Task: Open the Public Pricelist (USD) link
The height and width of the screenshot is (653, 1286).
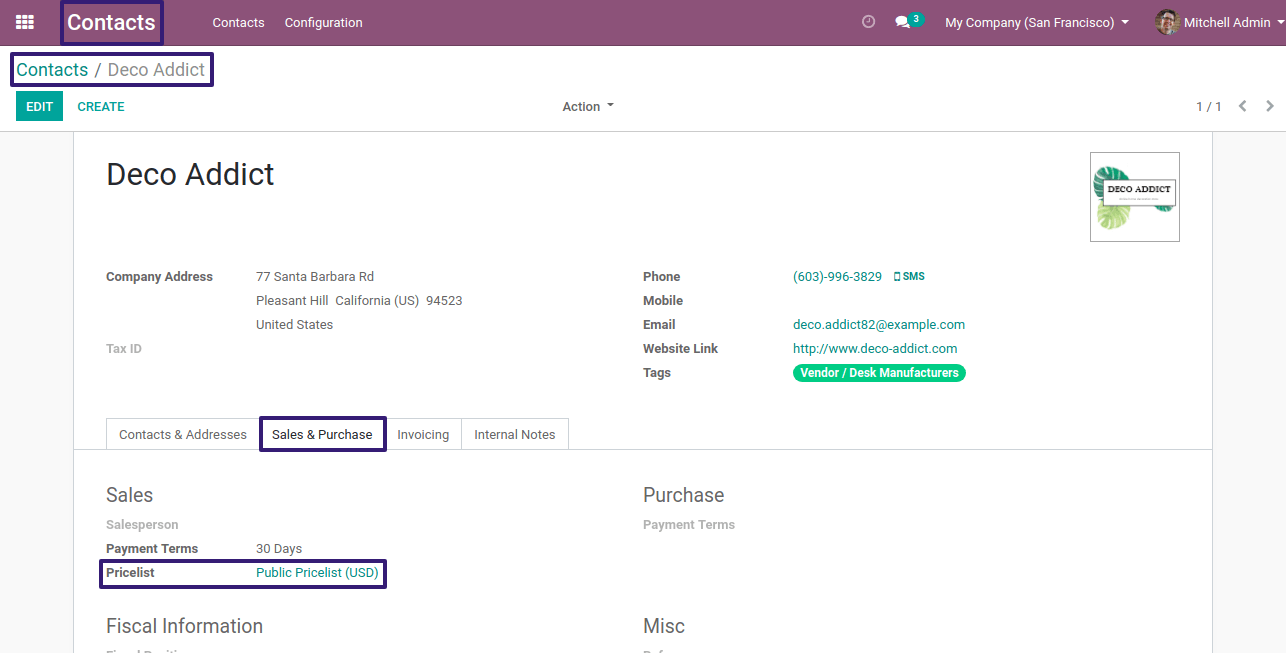Action: click(x=317, y=572)
